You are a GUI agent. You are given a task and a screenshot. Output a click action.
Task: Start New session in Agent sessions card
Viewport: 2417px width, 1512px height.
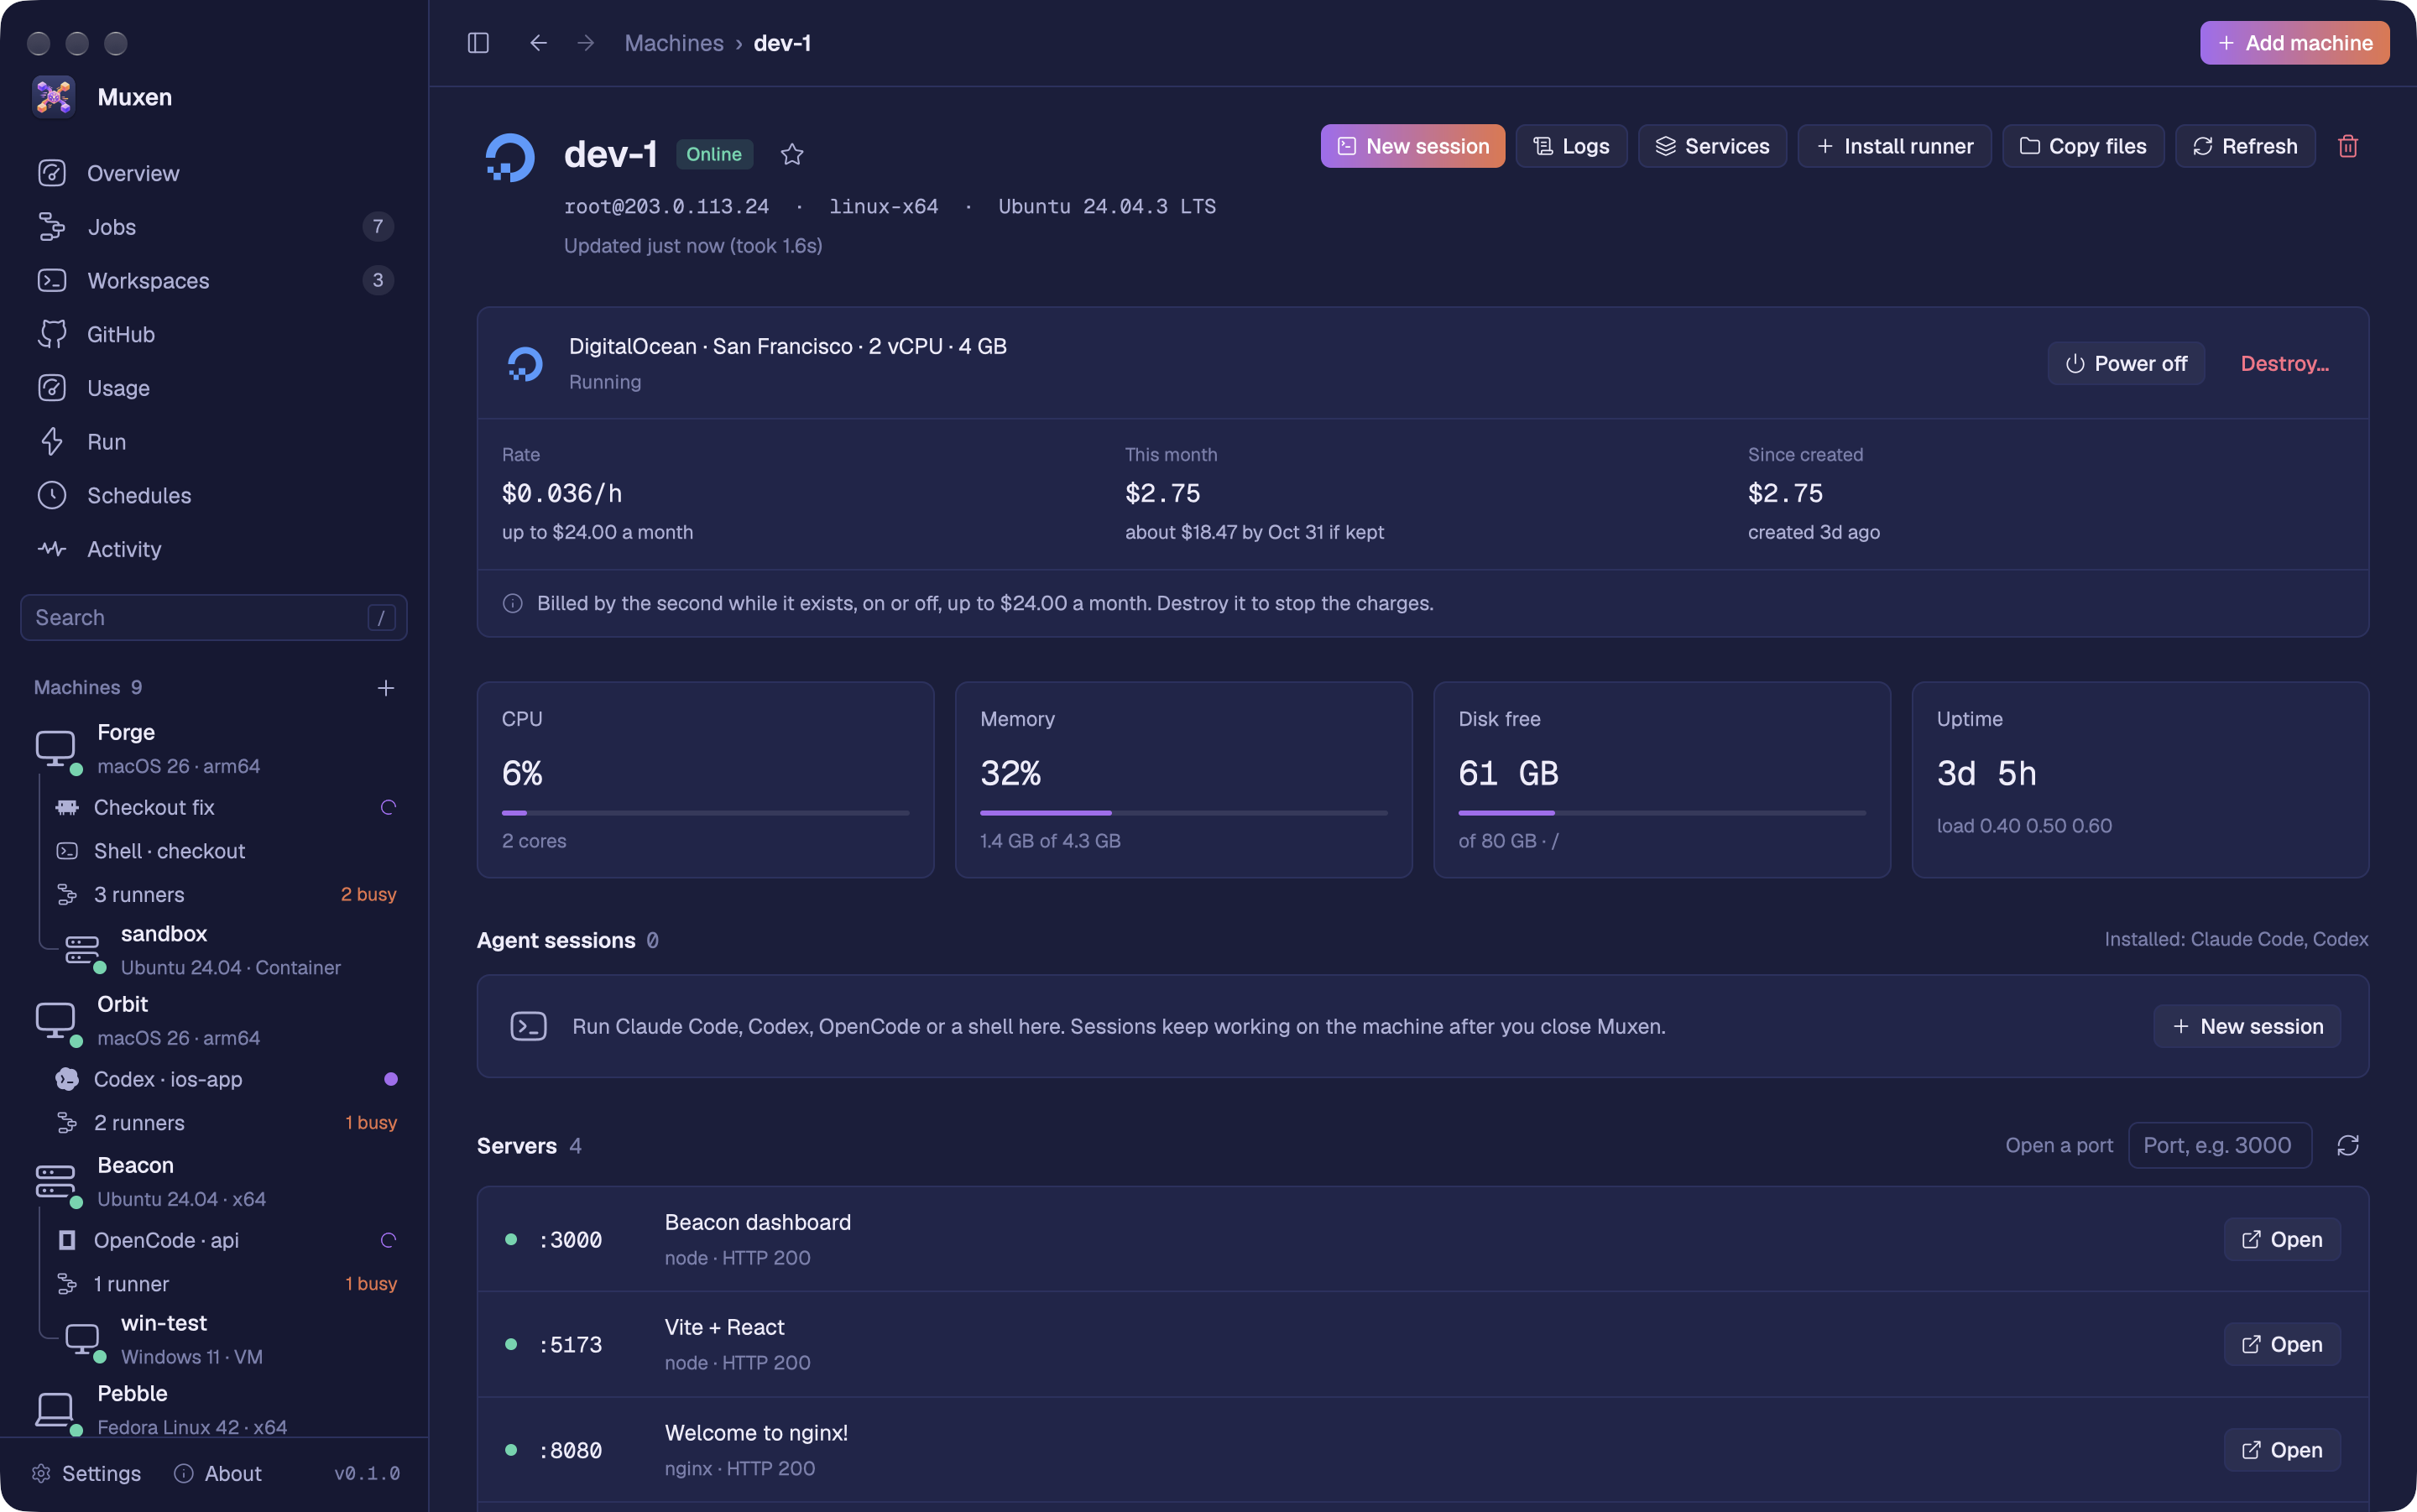[x=2247, y=1026]
